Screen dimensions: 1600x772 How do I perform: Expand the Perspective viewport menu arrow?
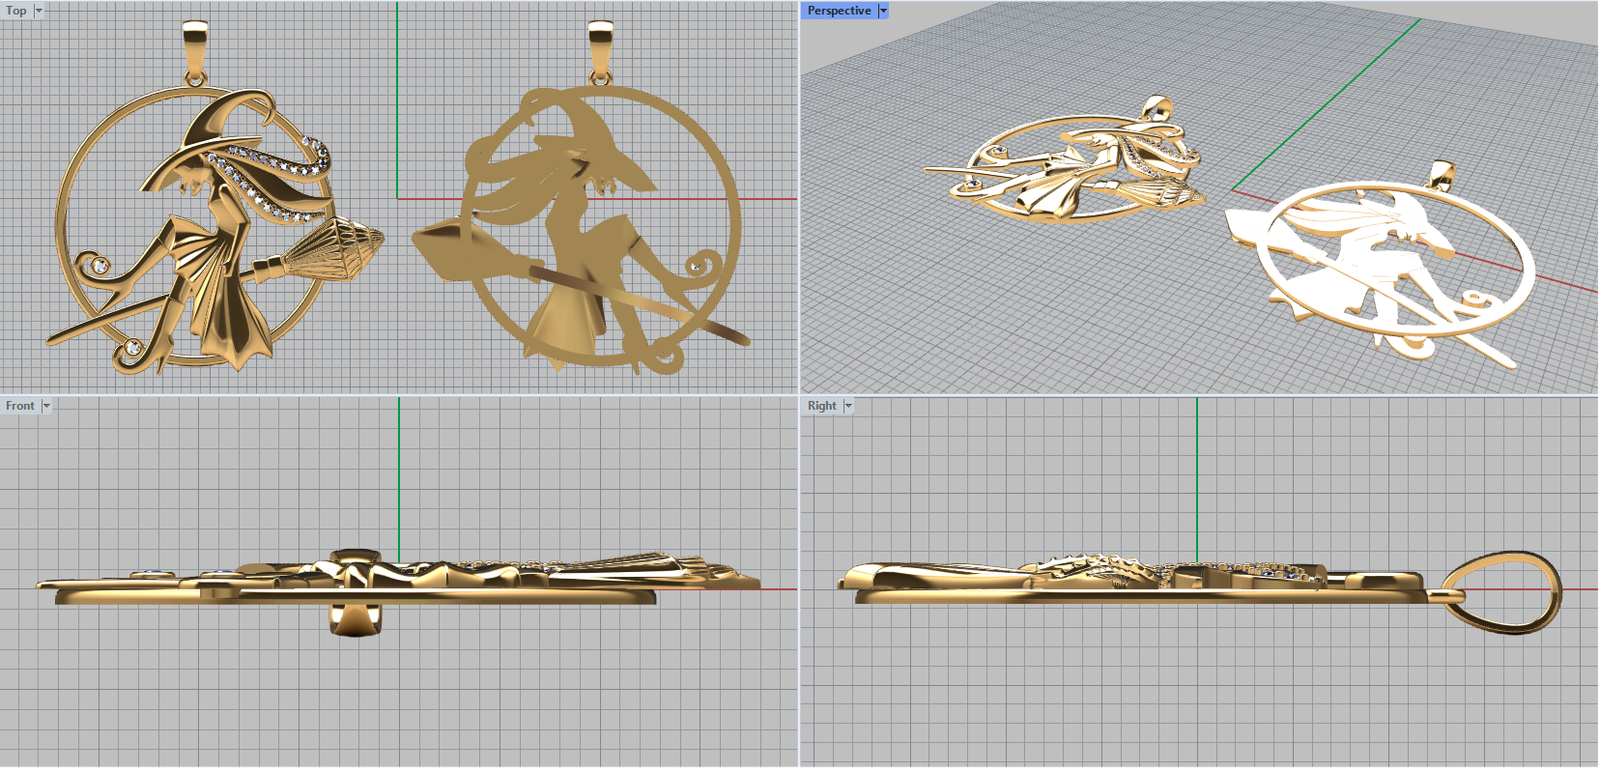click(883, 11)
